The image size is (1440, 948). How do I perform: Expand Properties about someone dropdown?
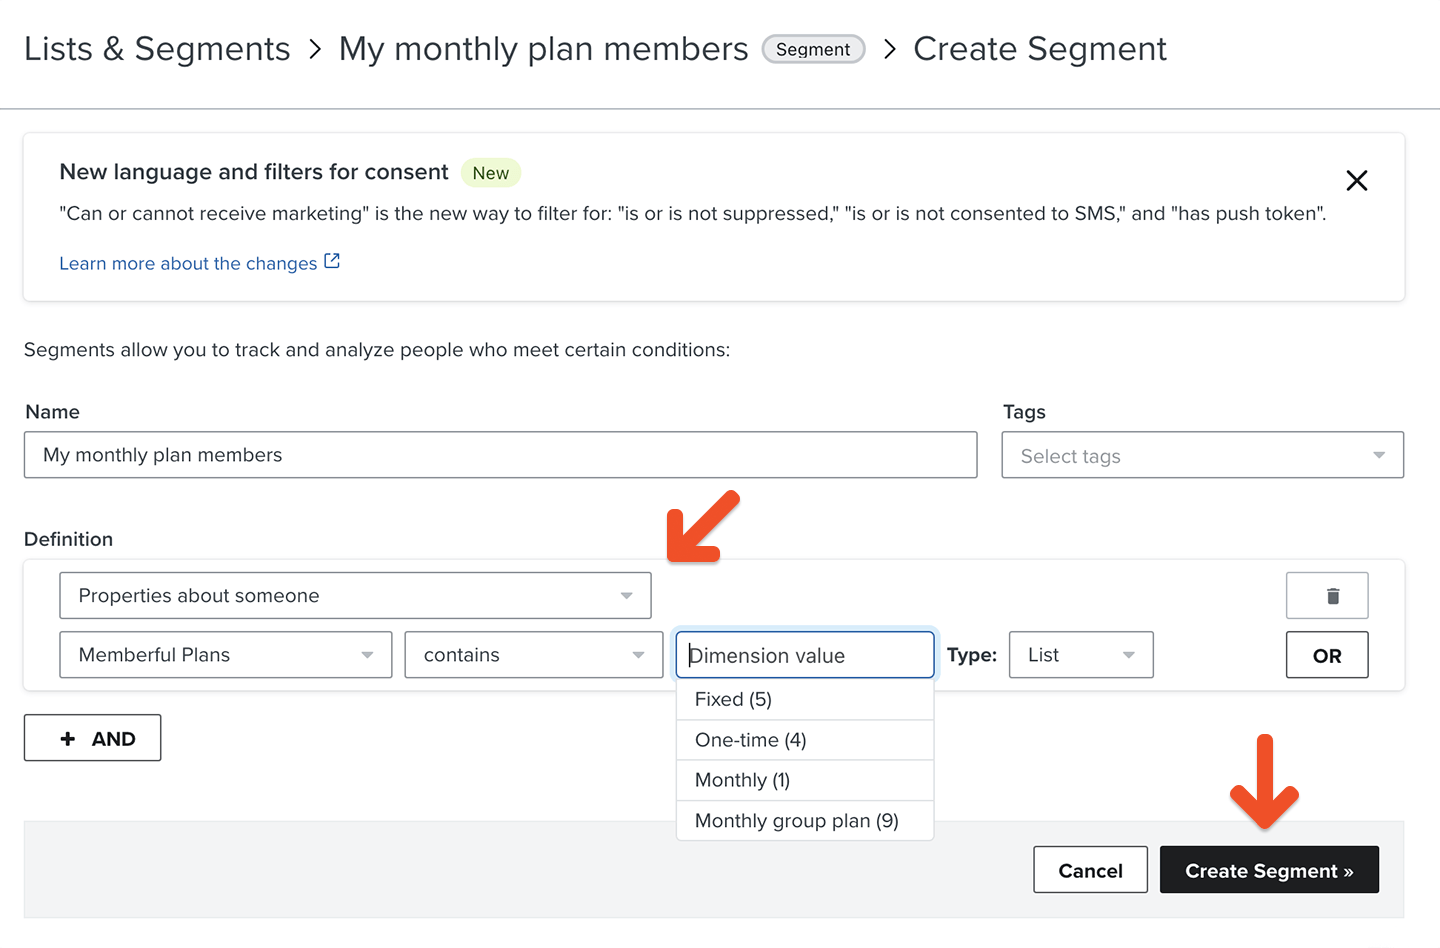(355, 596)
